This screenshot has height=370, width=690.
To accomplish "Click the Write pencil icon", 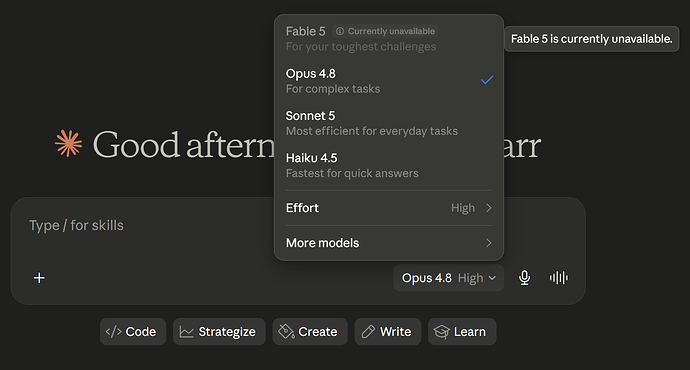I will pyautogui.click(x=368, y=332).
